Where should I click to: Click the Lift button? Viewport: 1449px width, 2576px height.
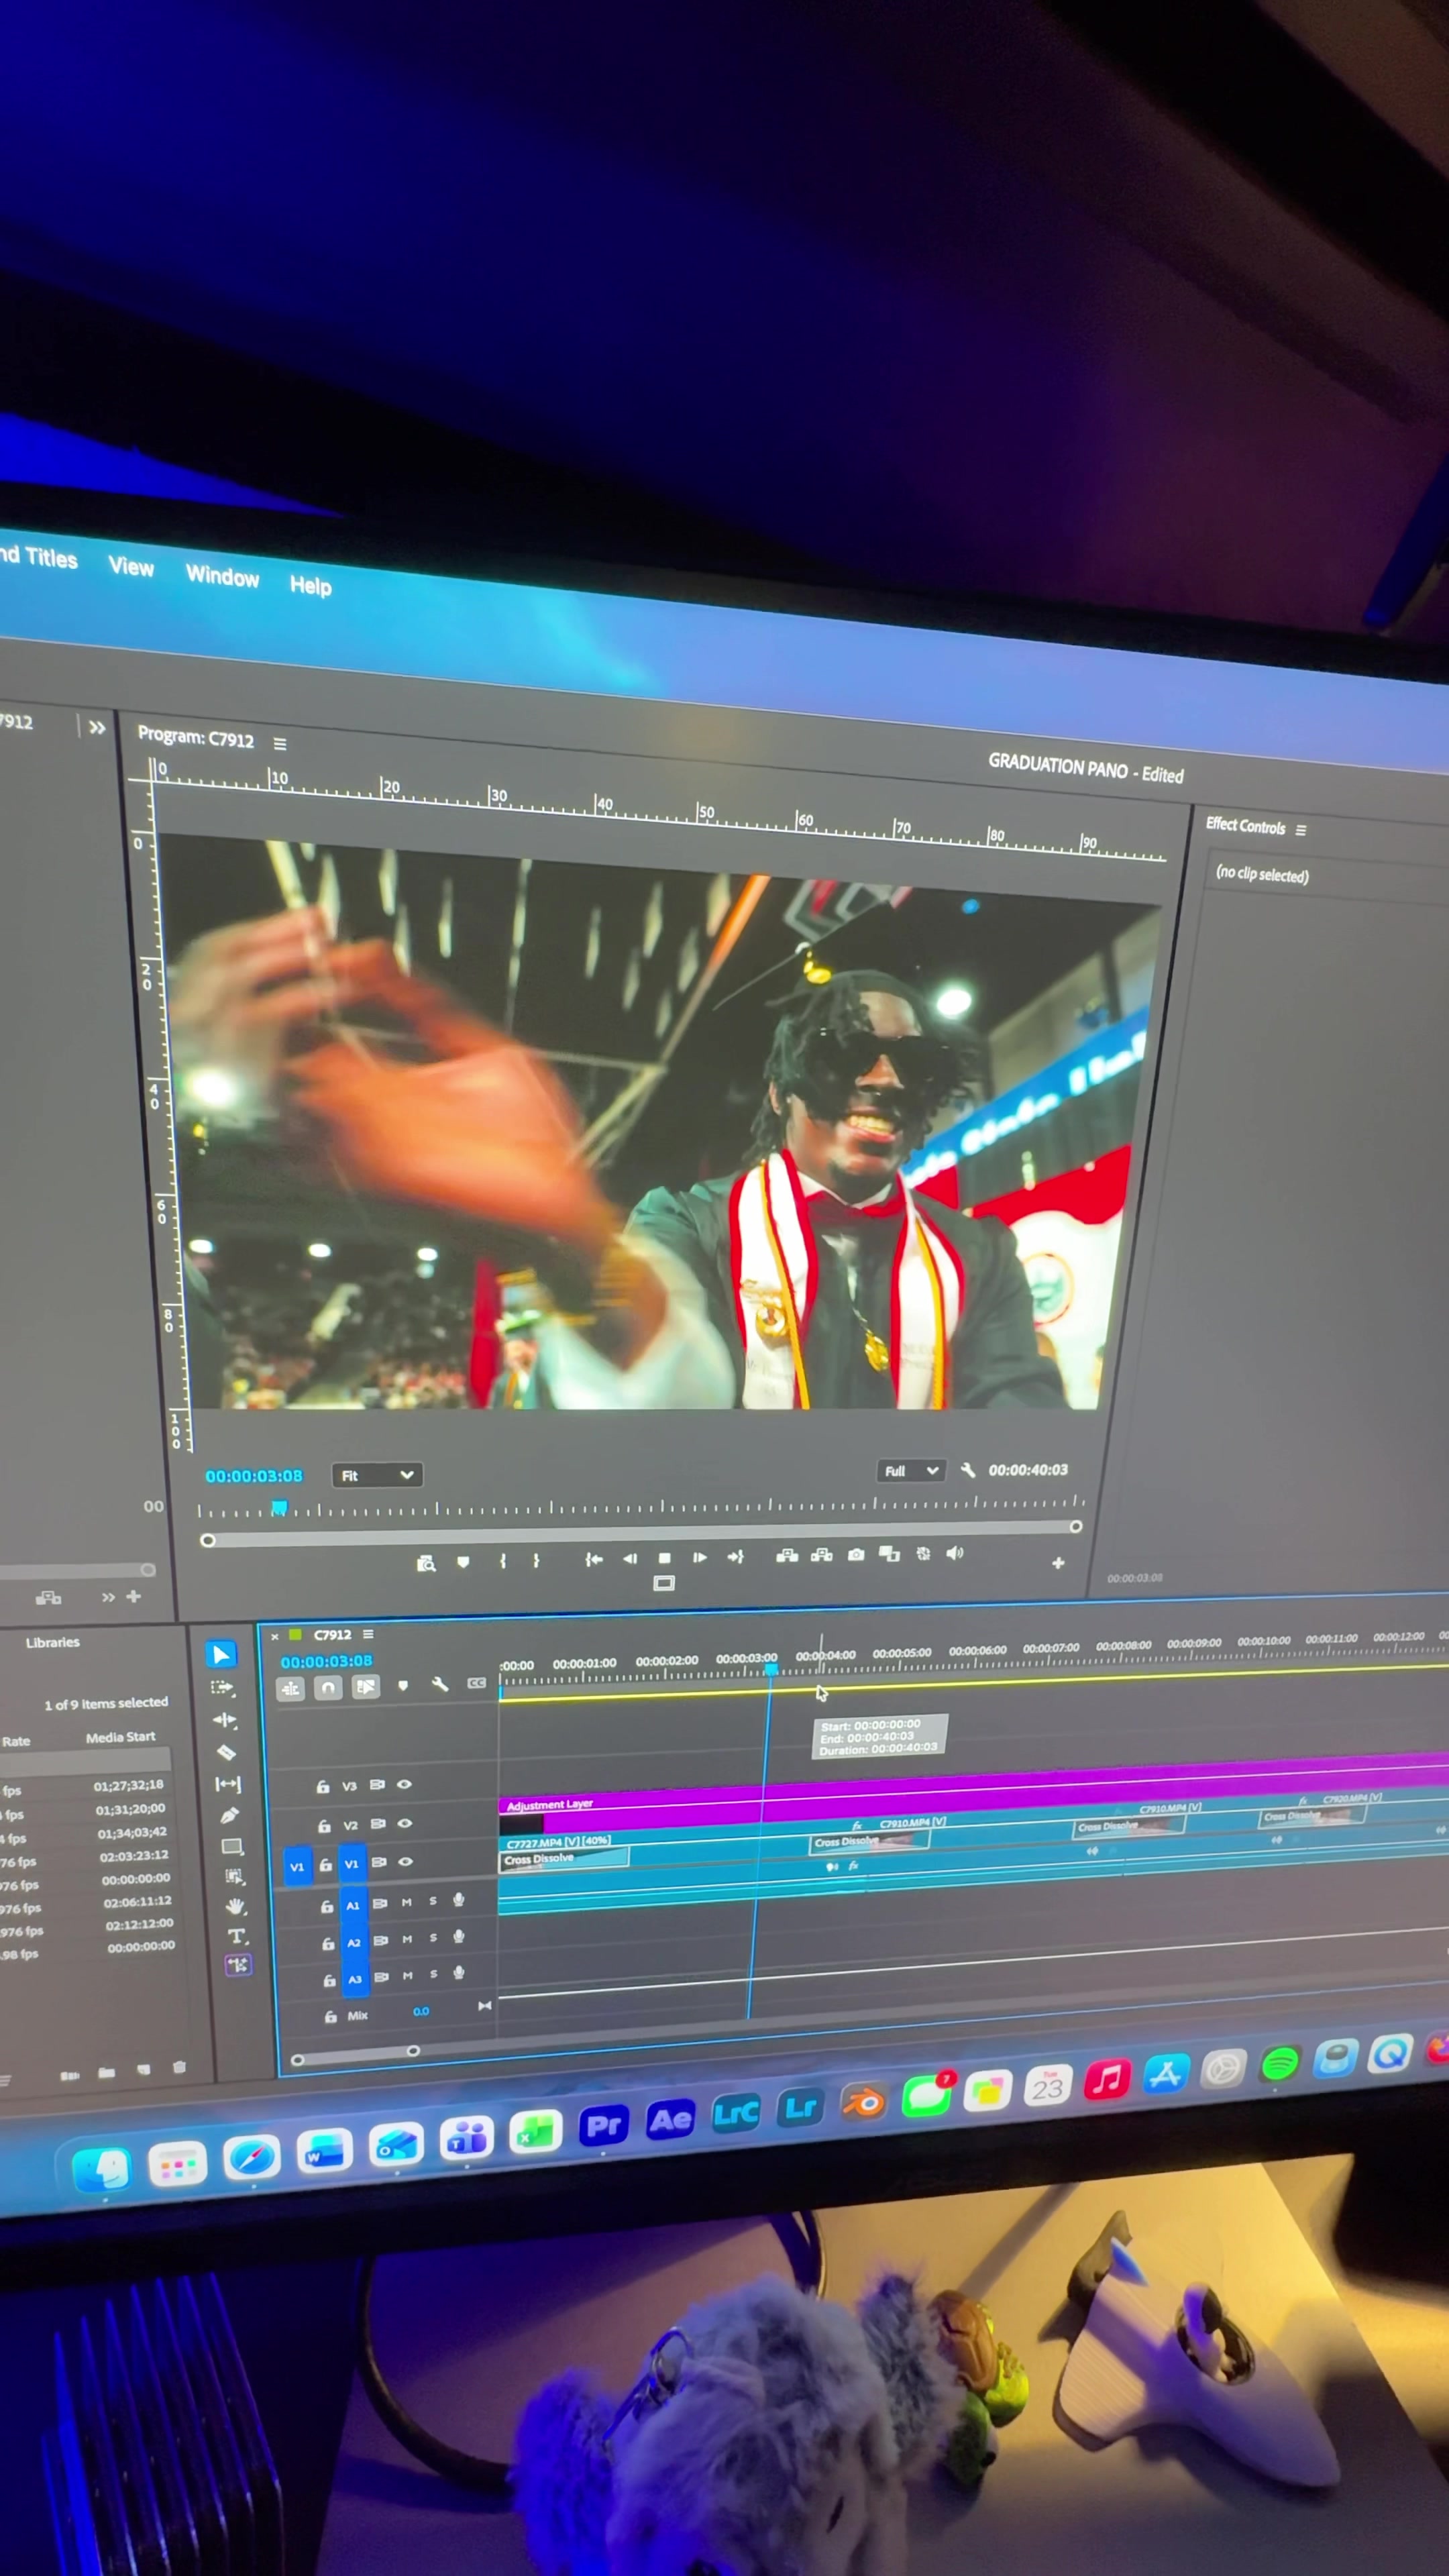click(x=787, y=1555)
